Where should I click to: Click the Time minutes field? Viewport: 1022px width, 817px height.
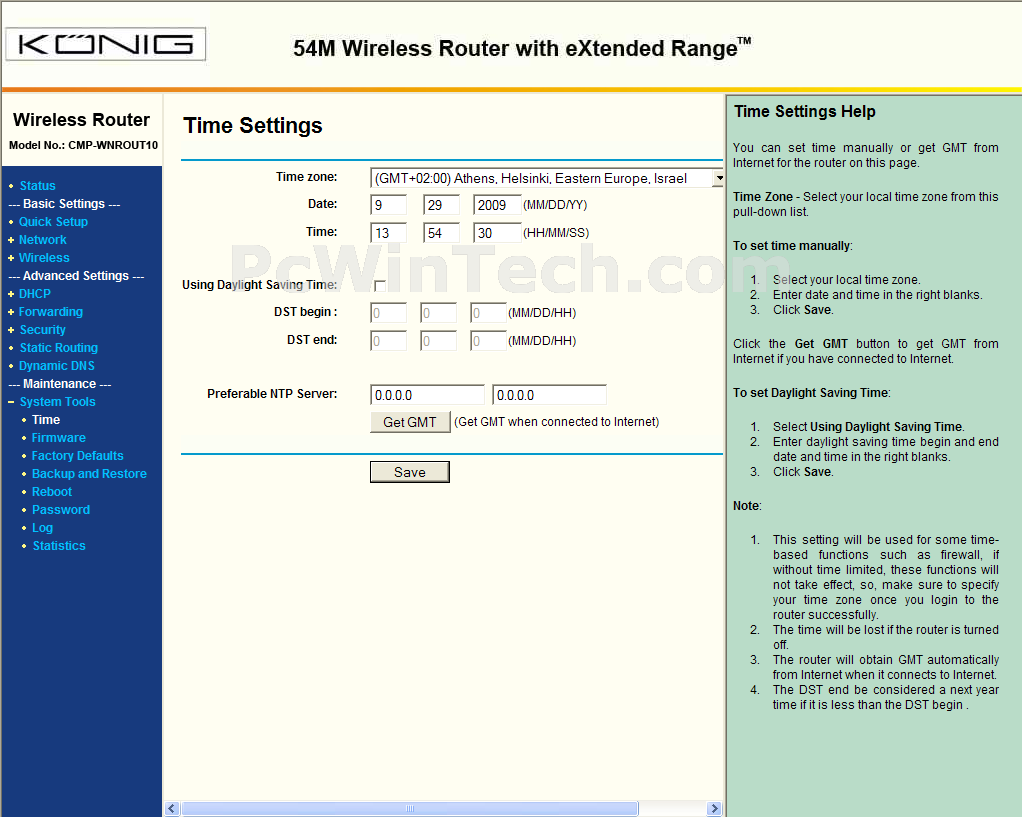click(441, 233)
